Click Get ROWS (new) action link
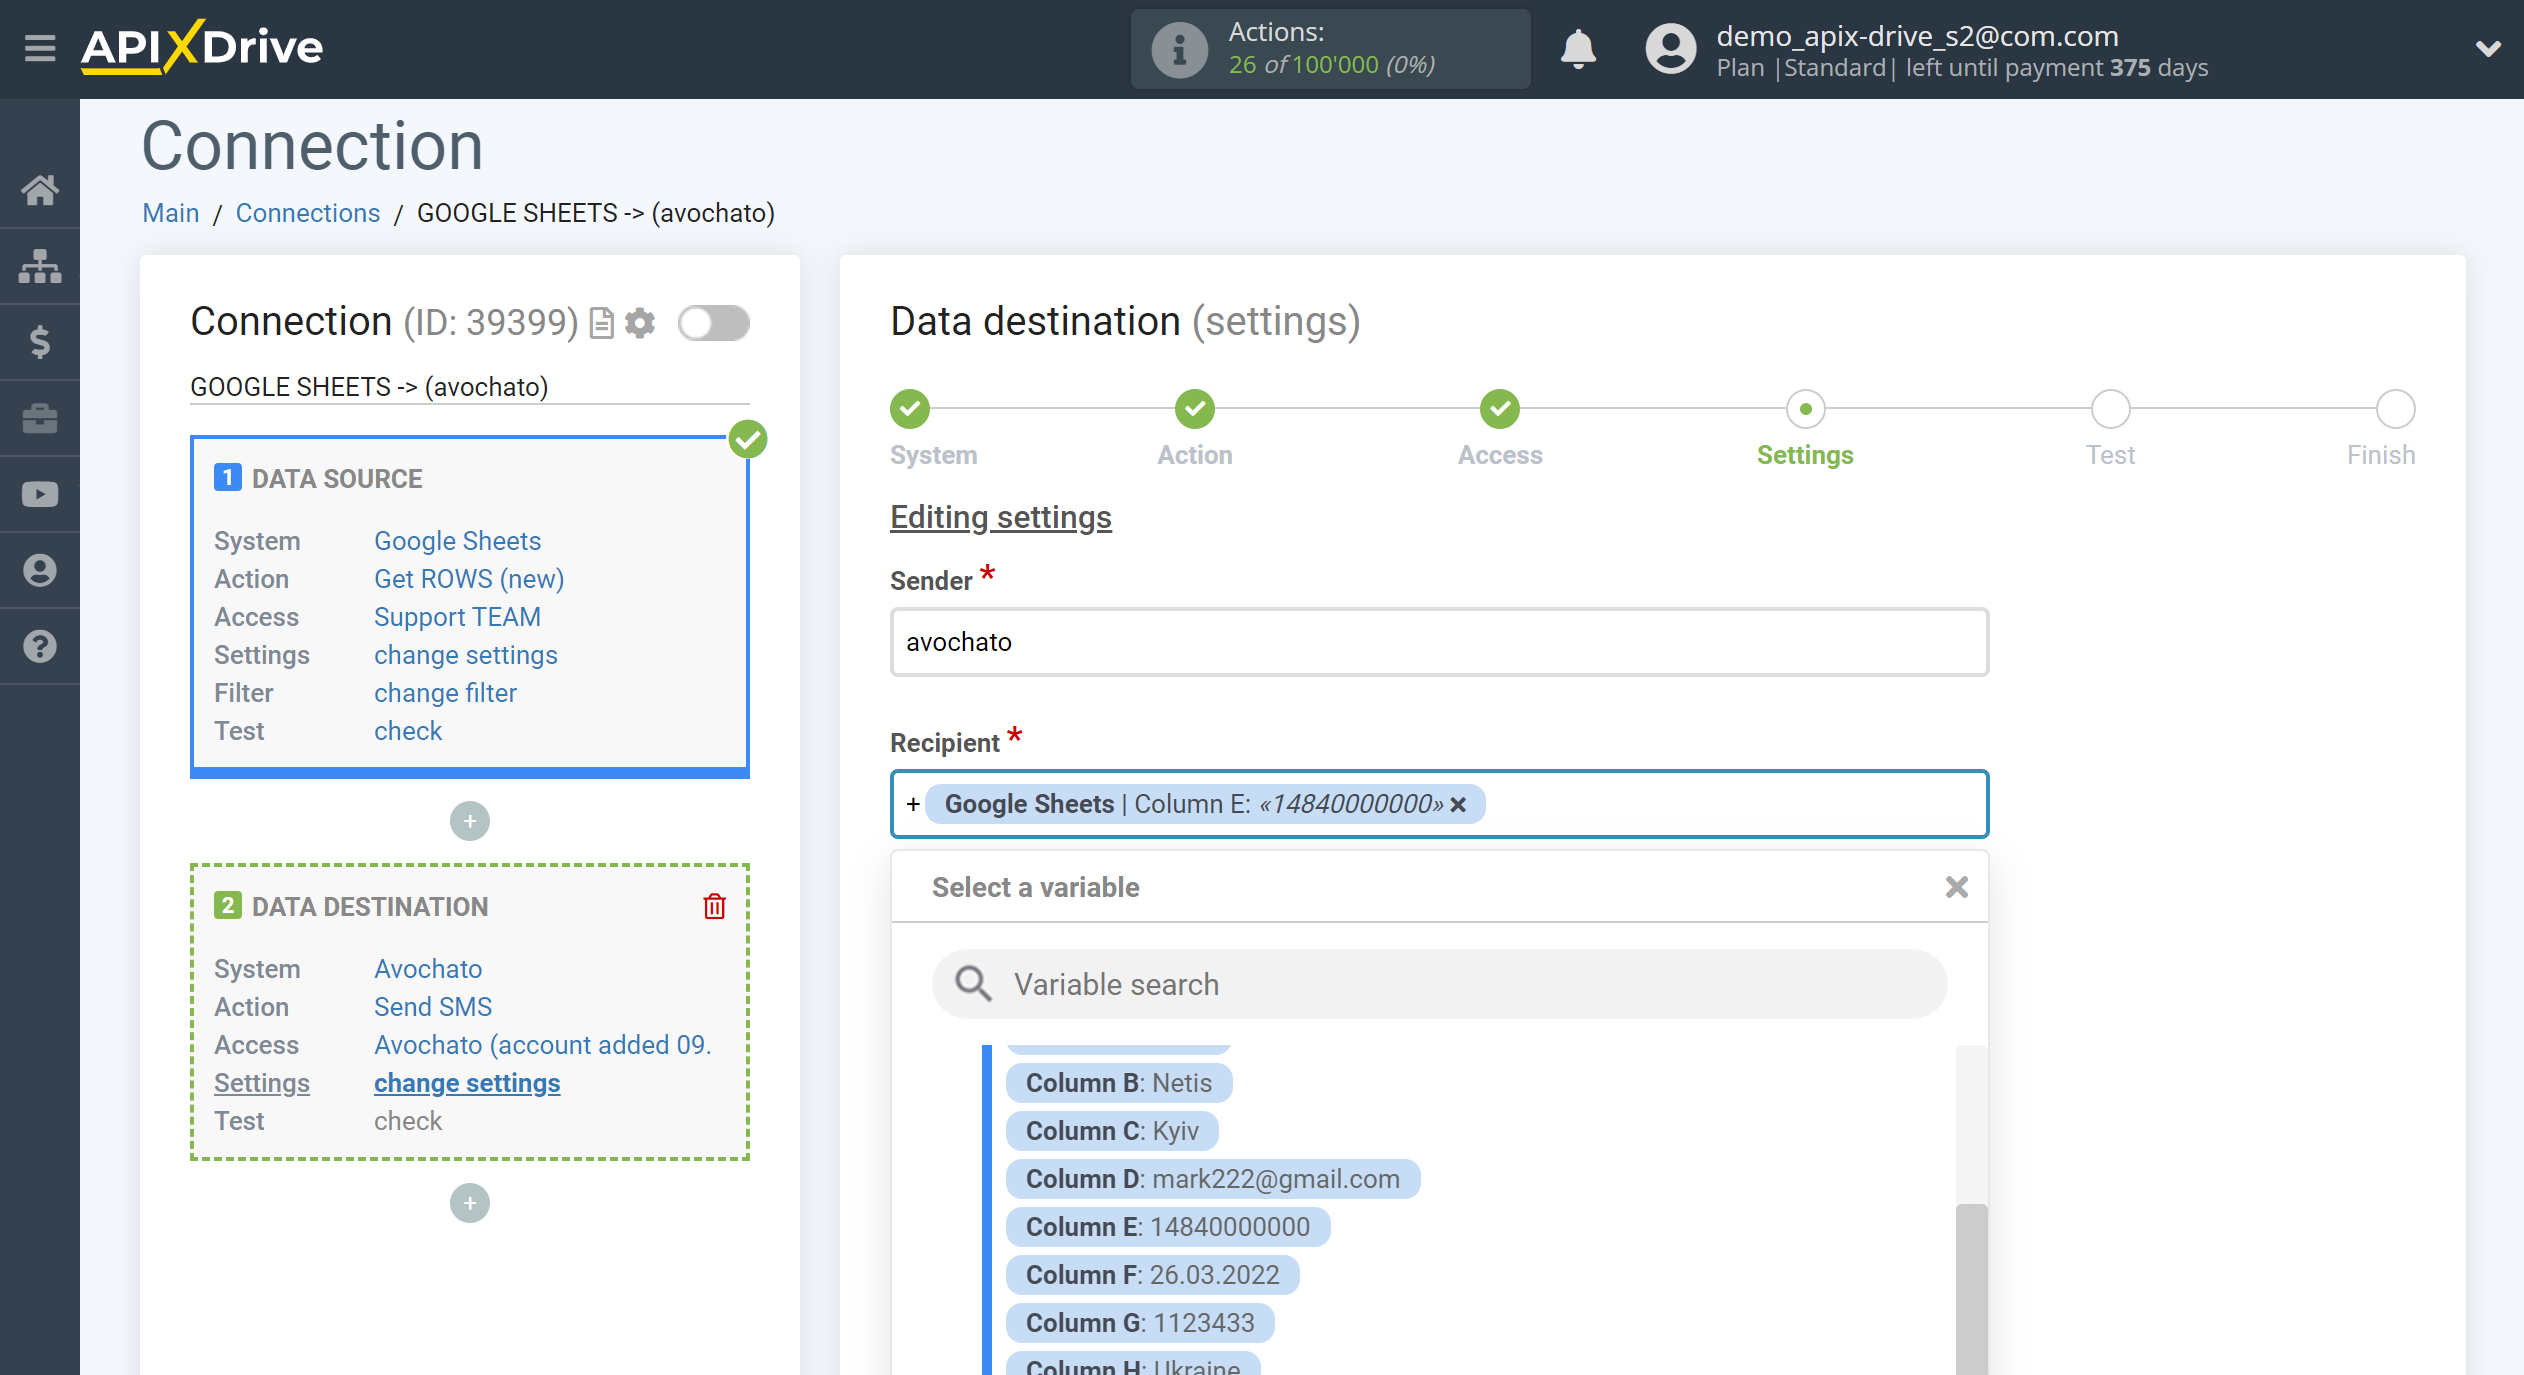Image resolution: width=2524 pixels, height=1375 pixels. (x=469, y=579)
